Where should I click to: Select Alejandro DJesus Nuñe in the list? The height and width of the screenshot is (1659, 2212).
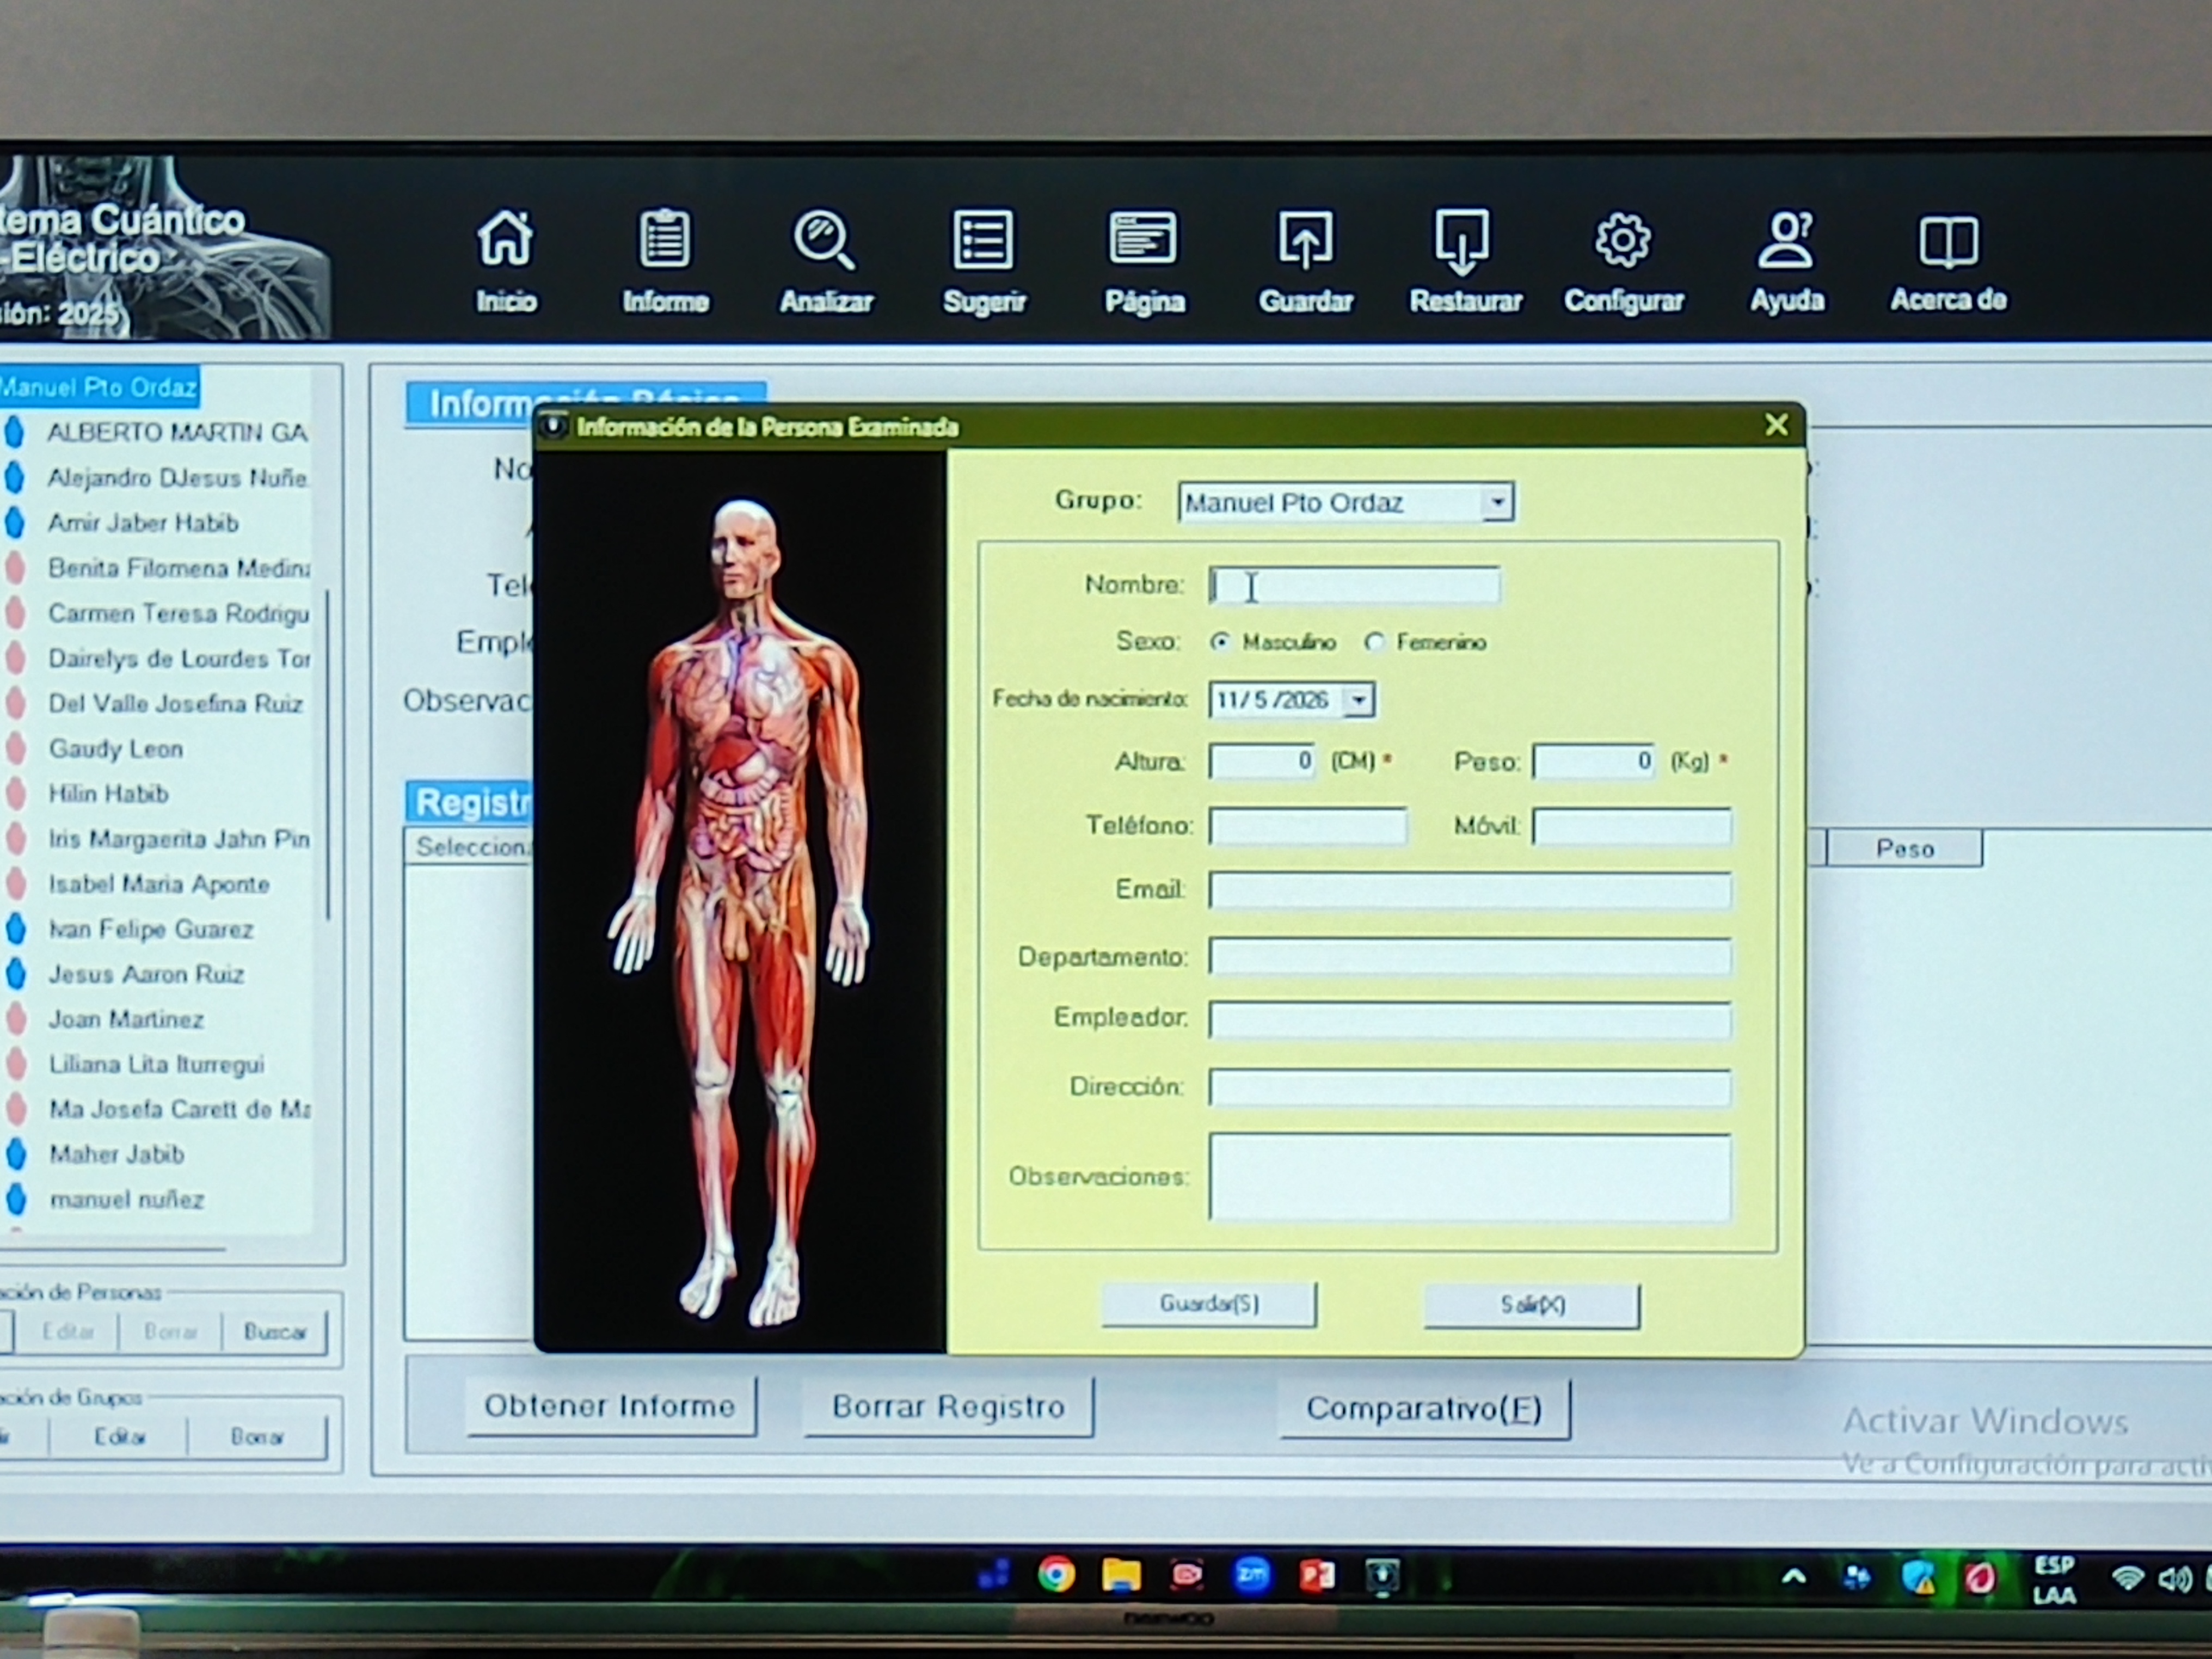tap(177, 478)
